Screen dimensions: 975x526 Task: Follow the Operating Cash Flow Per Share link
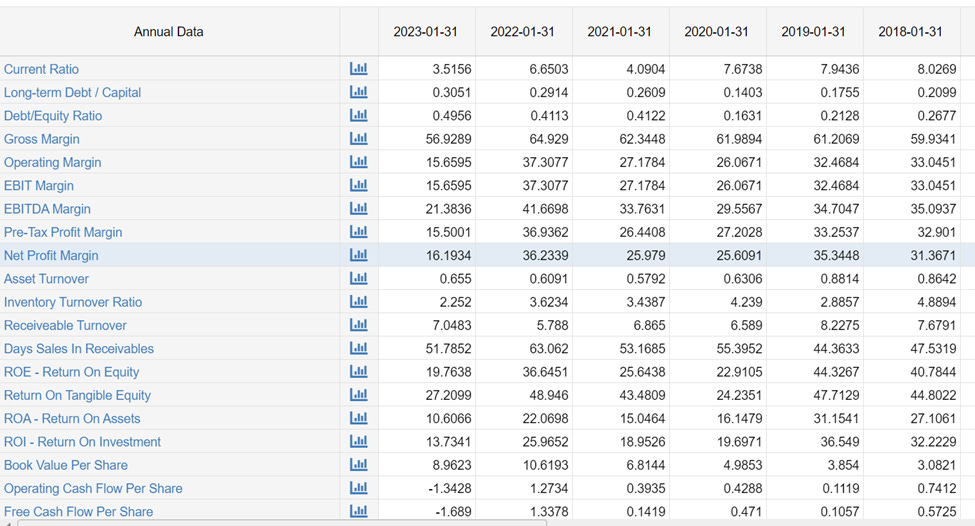pos(93,489)
